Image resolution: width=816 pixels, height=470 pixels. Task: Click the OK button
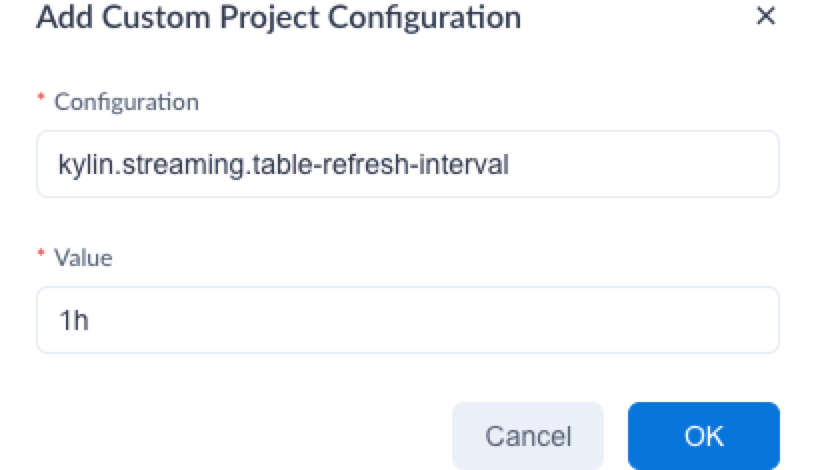[703, 436]
